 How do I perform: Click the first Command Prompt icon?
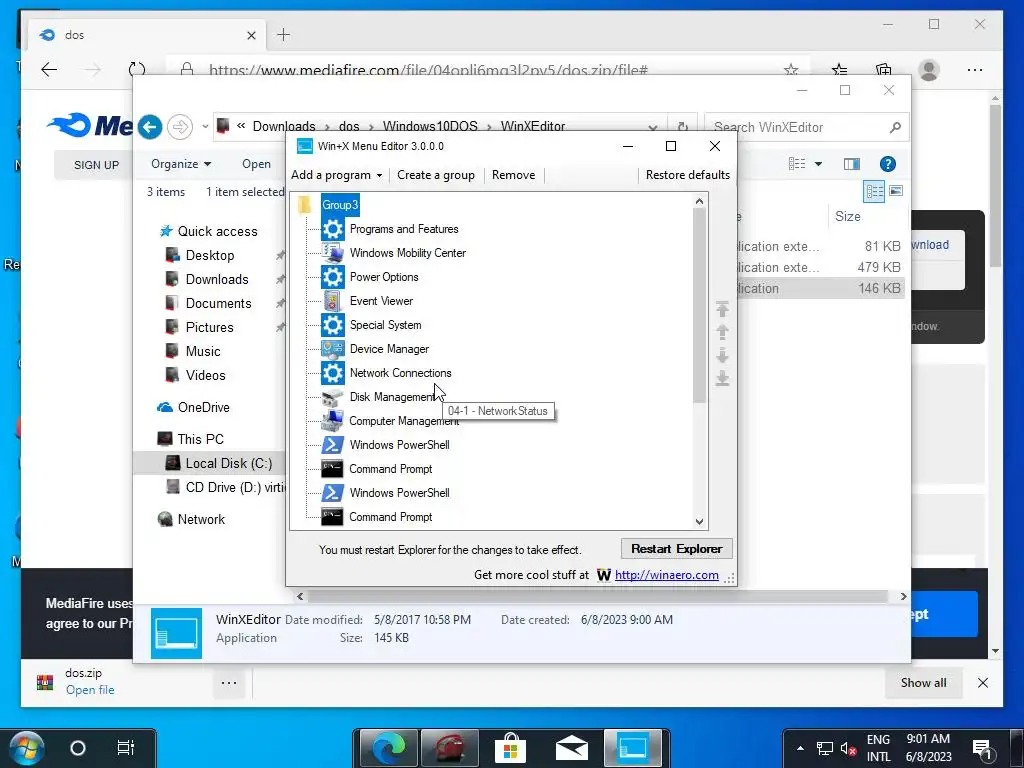[x=332, y=469]
